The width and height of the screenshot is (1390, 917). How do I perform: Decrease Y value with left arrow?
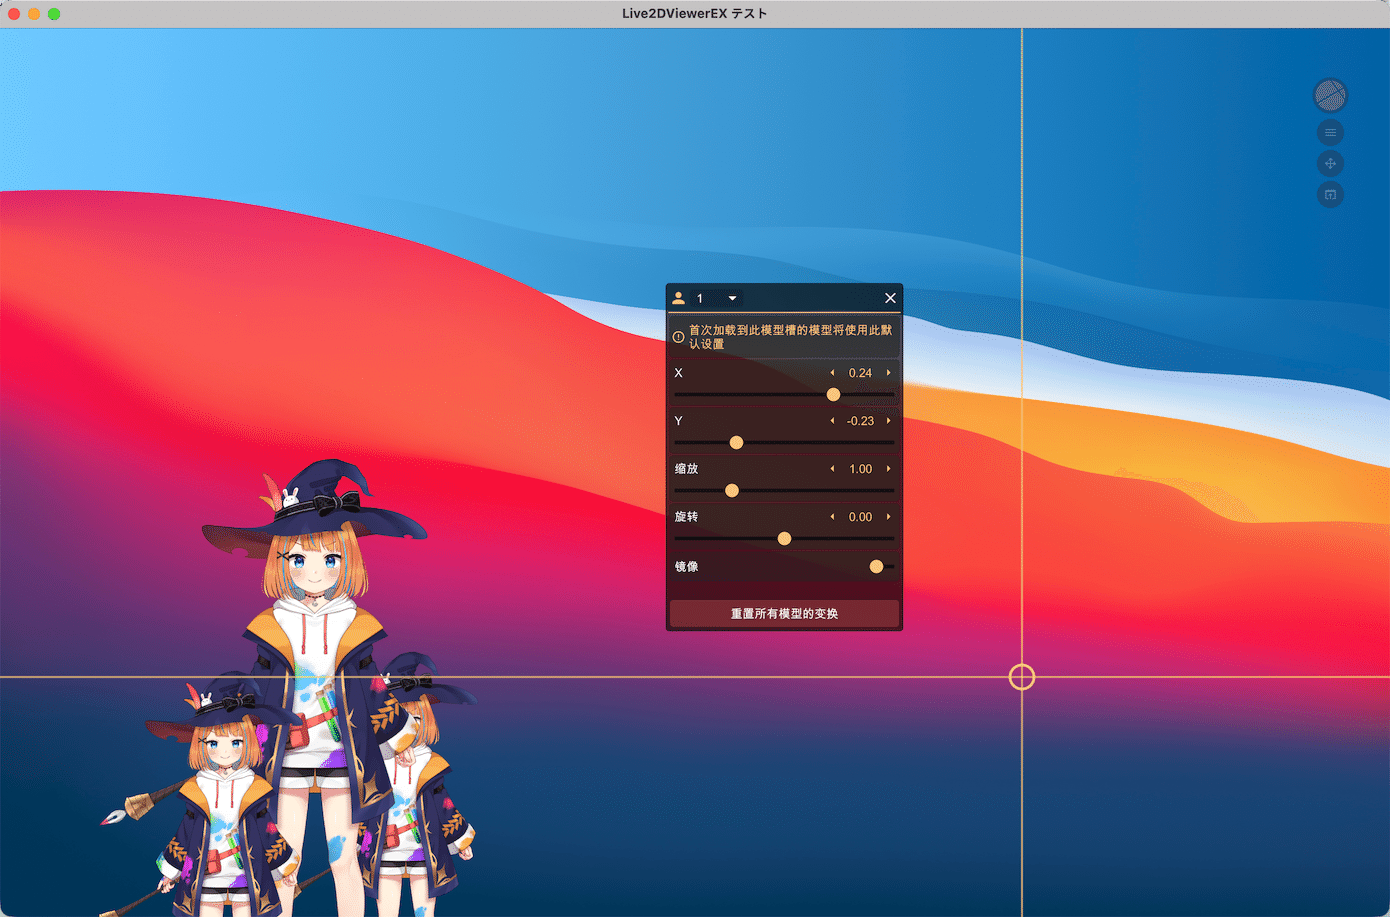coord(832,421)
